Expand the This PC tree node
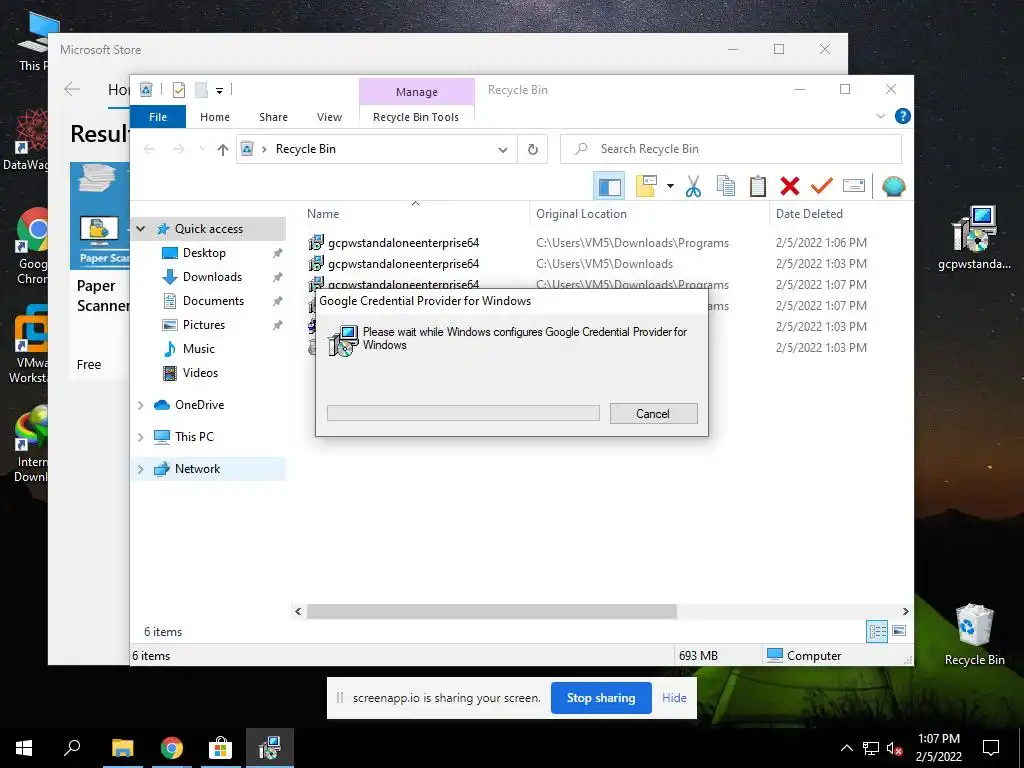1024x768 pixels. [x=140, y=437]
